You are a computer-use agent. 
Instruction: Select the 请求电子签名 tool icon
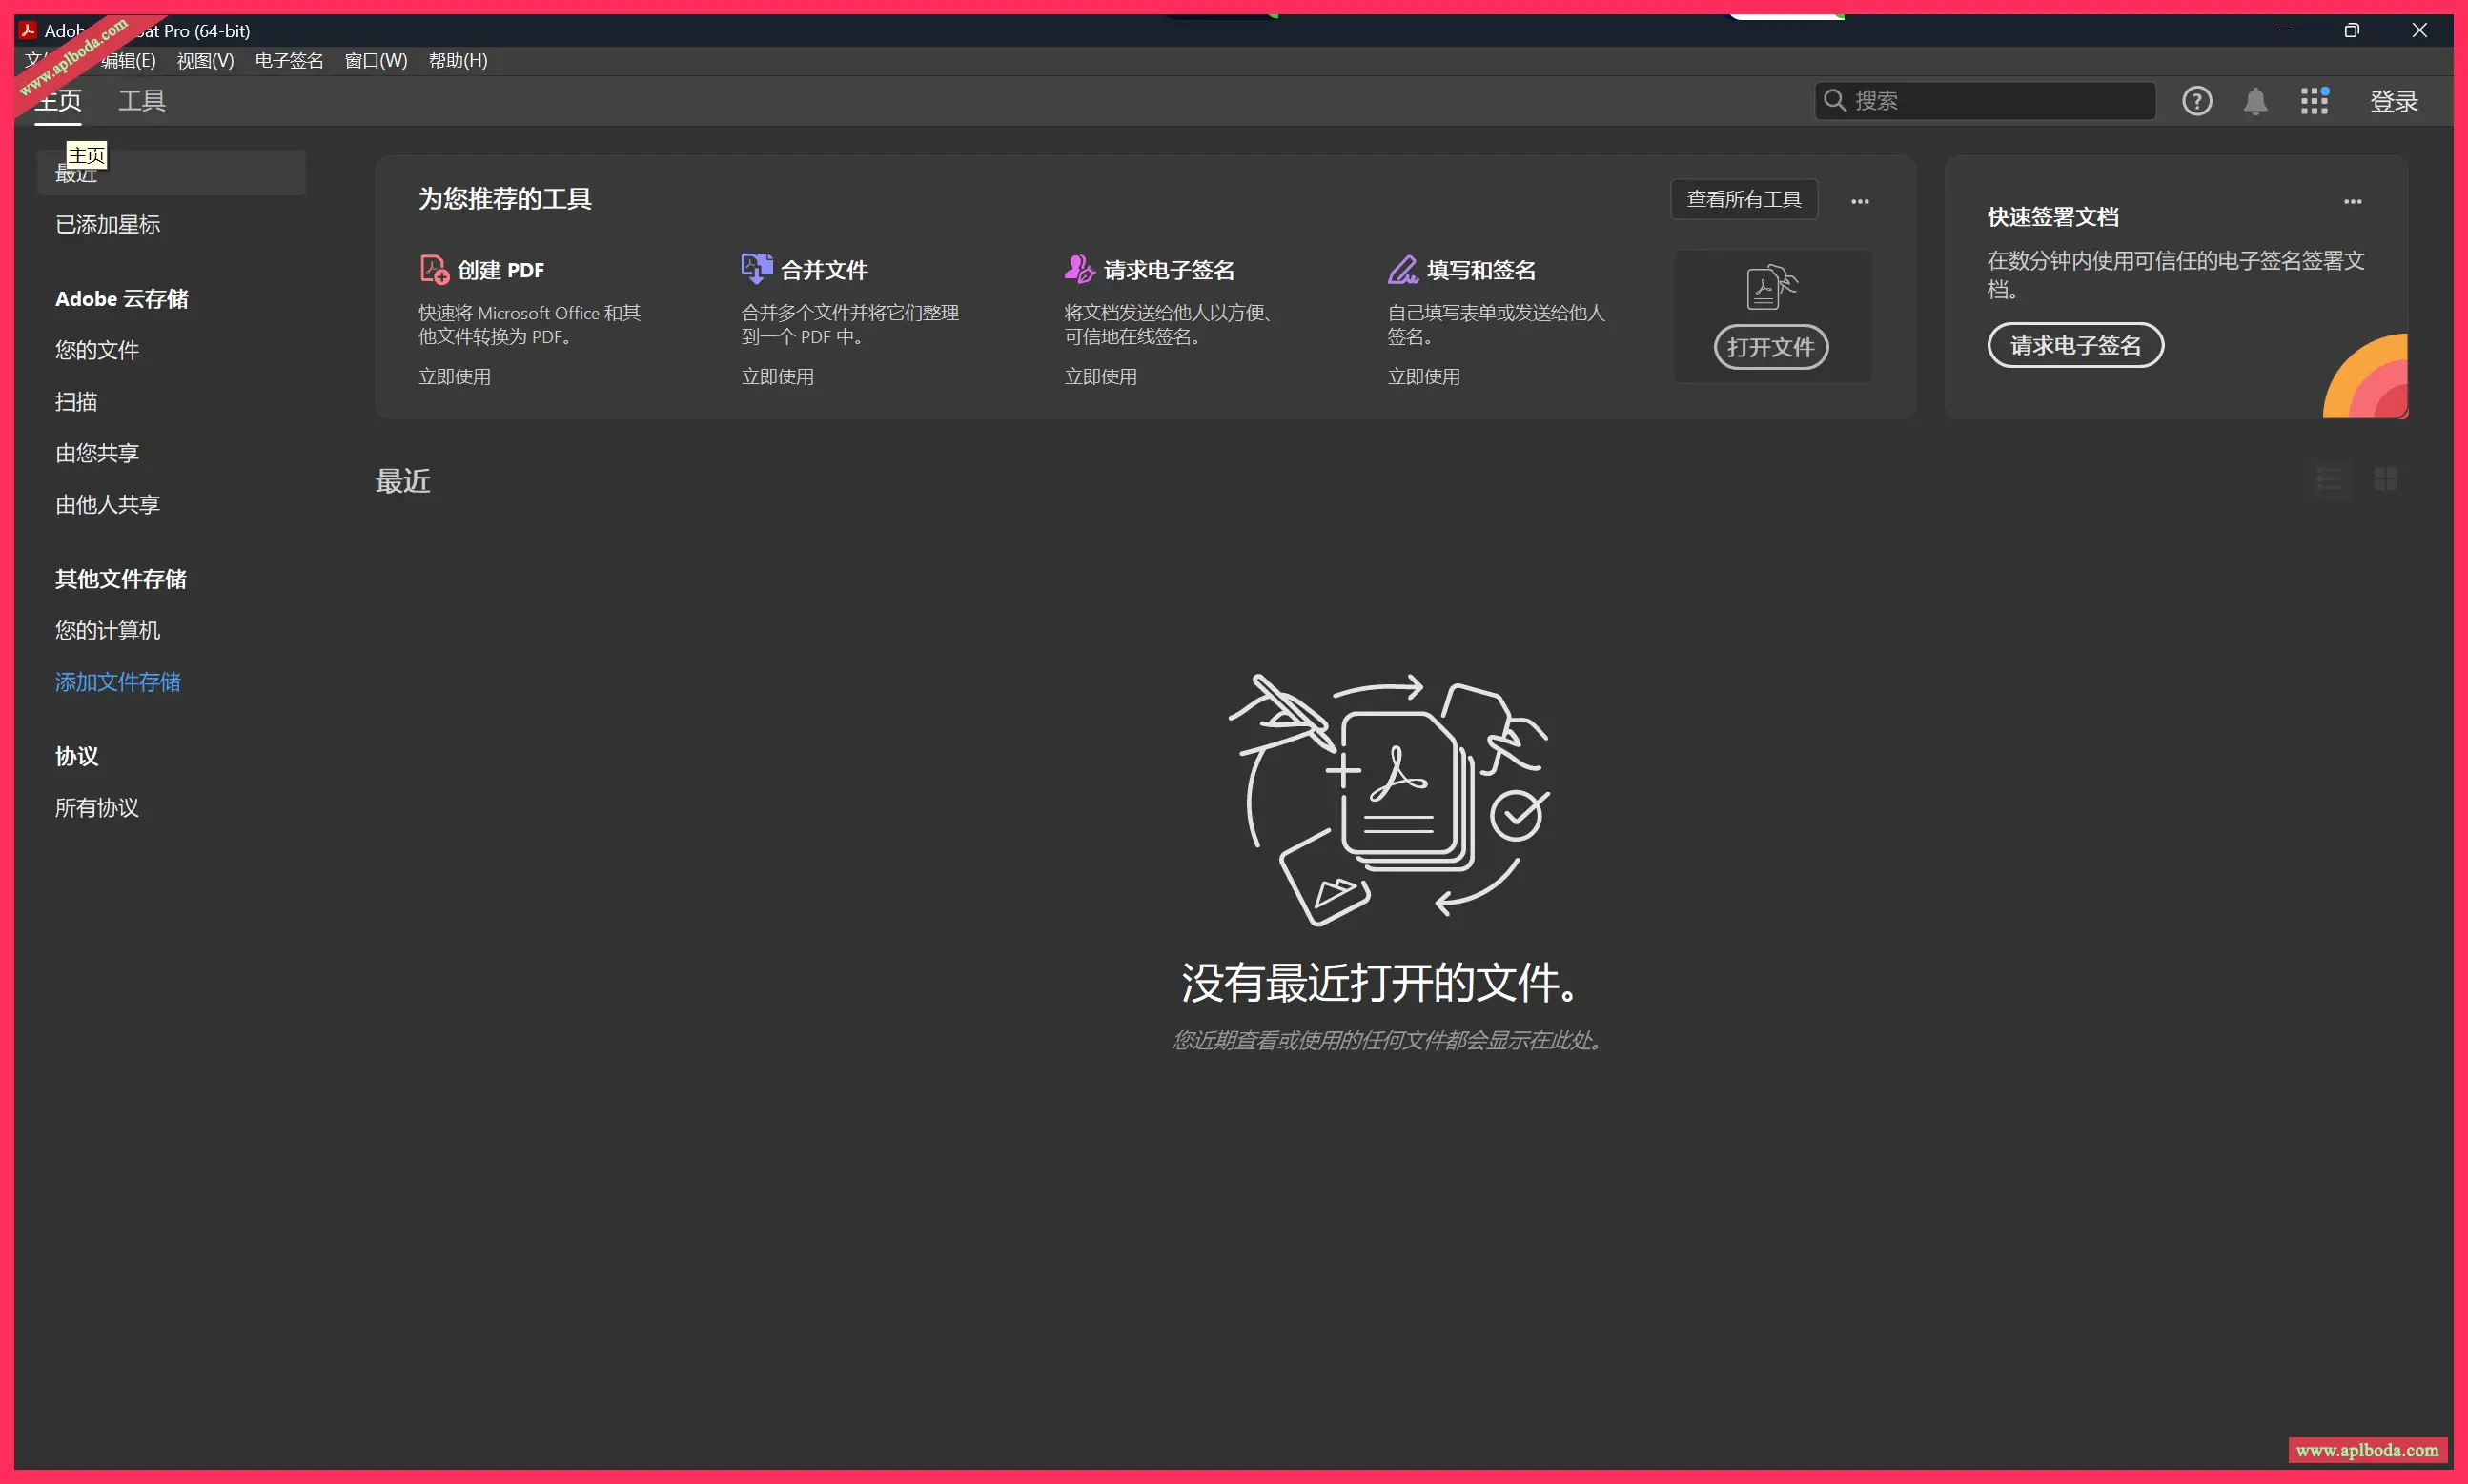(1078, 268)
